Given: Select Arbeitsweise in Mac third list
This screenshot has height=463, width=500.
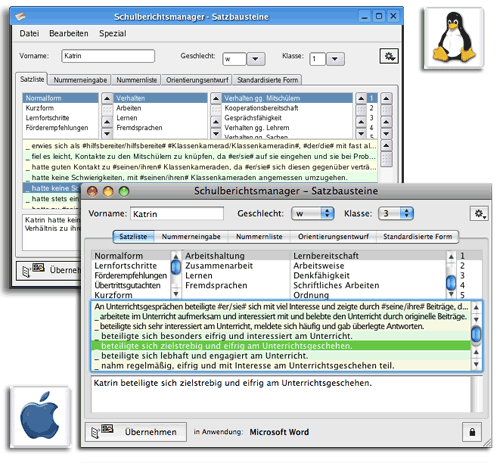Looking at the screenshot, I should (368, 266).
